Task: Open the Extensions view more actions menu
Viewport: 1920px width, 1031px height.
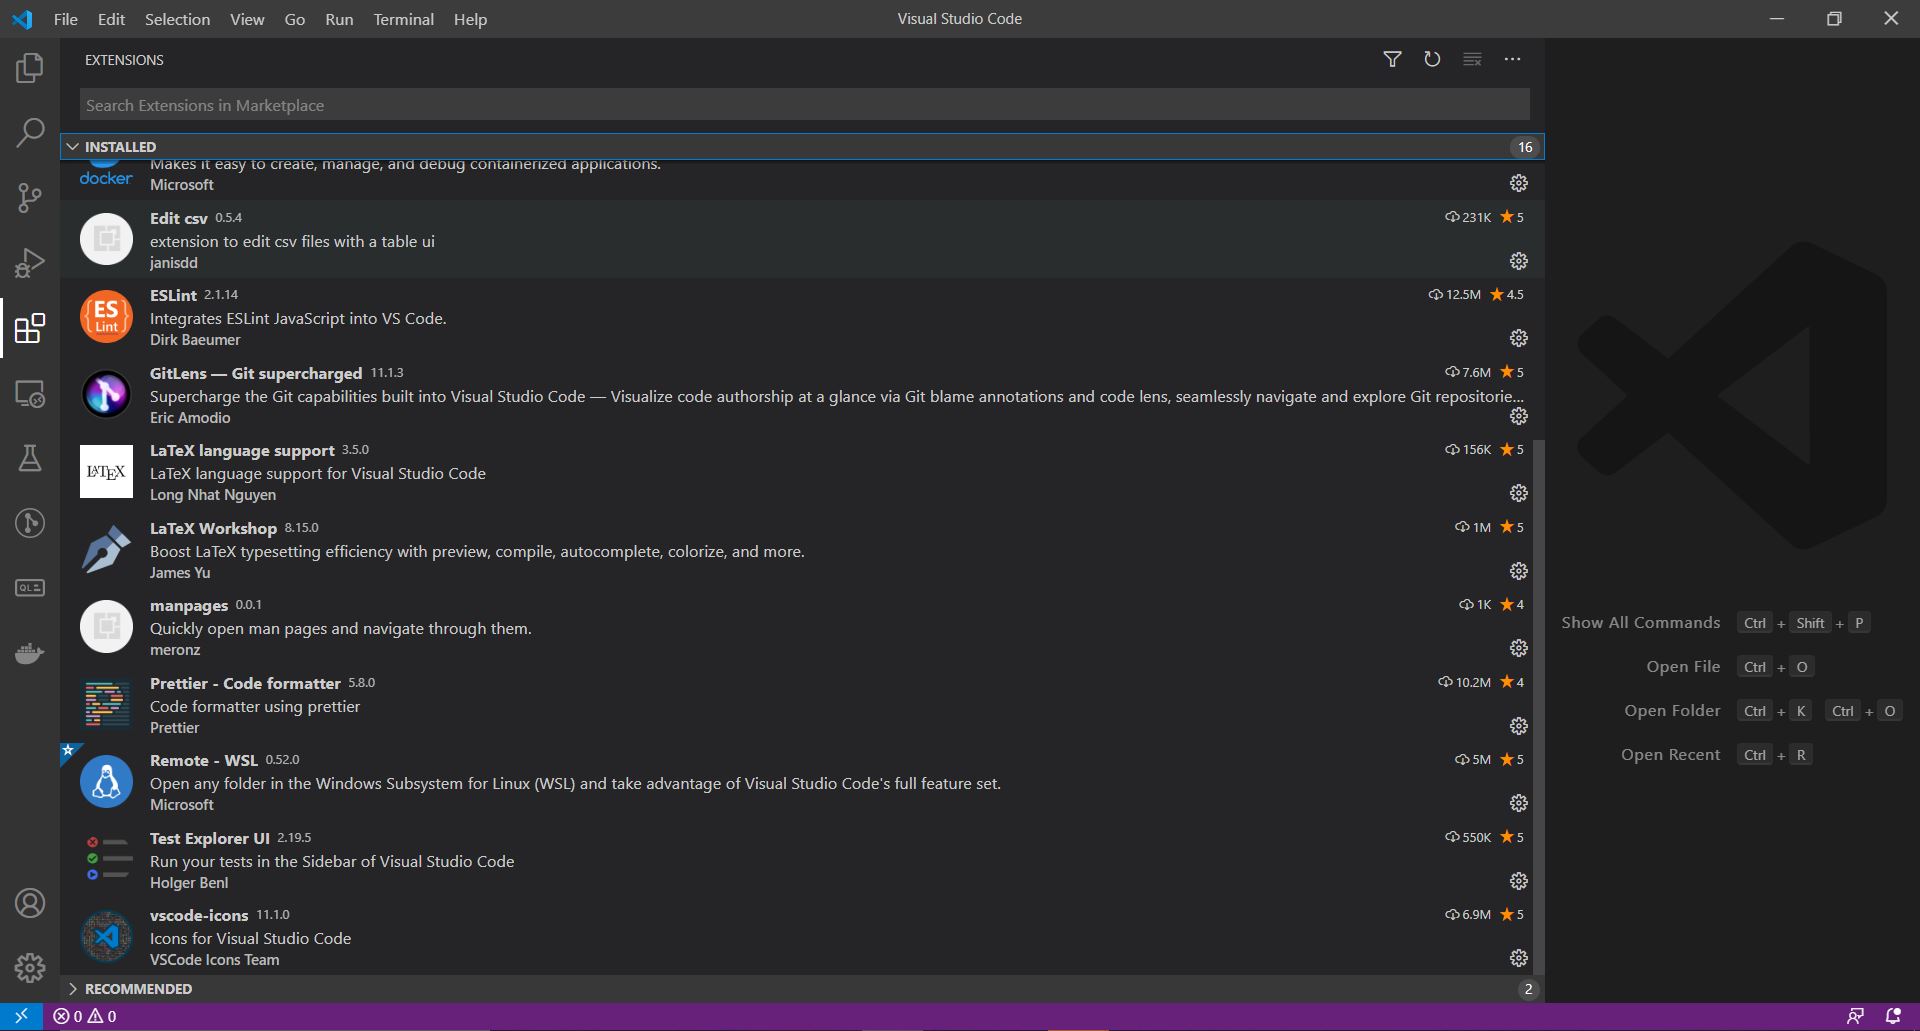Action: (x=1512, y=60)
